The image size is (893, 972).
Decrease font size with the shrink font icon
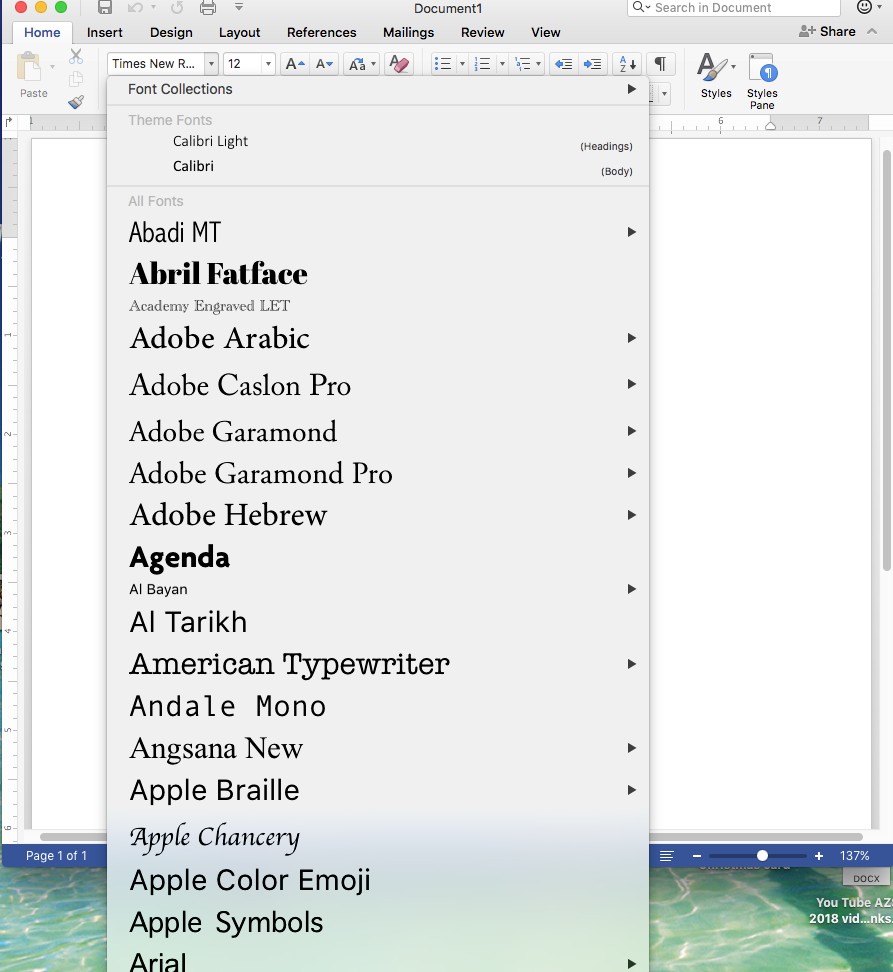coord(324,64)
